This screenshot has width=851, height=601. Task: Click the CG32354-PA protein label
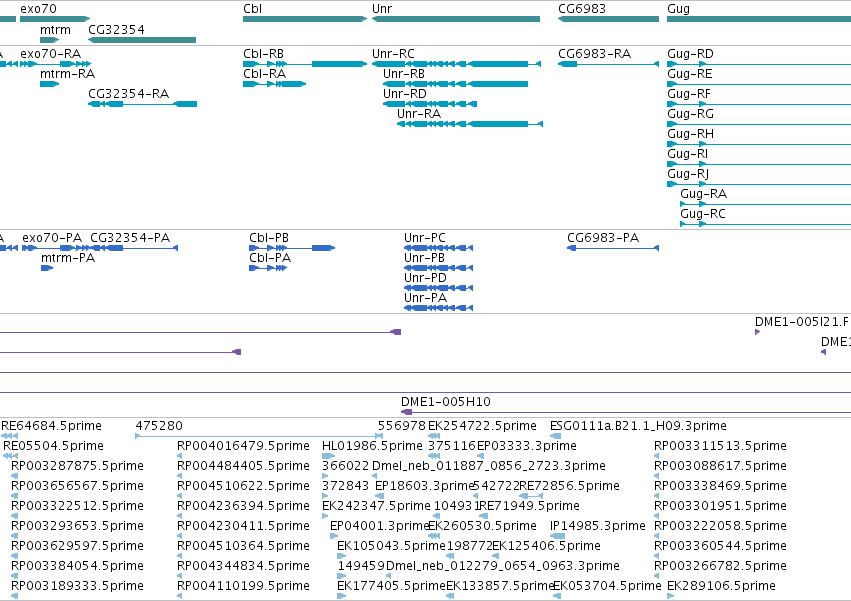[130, 238]
